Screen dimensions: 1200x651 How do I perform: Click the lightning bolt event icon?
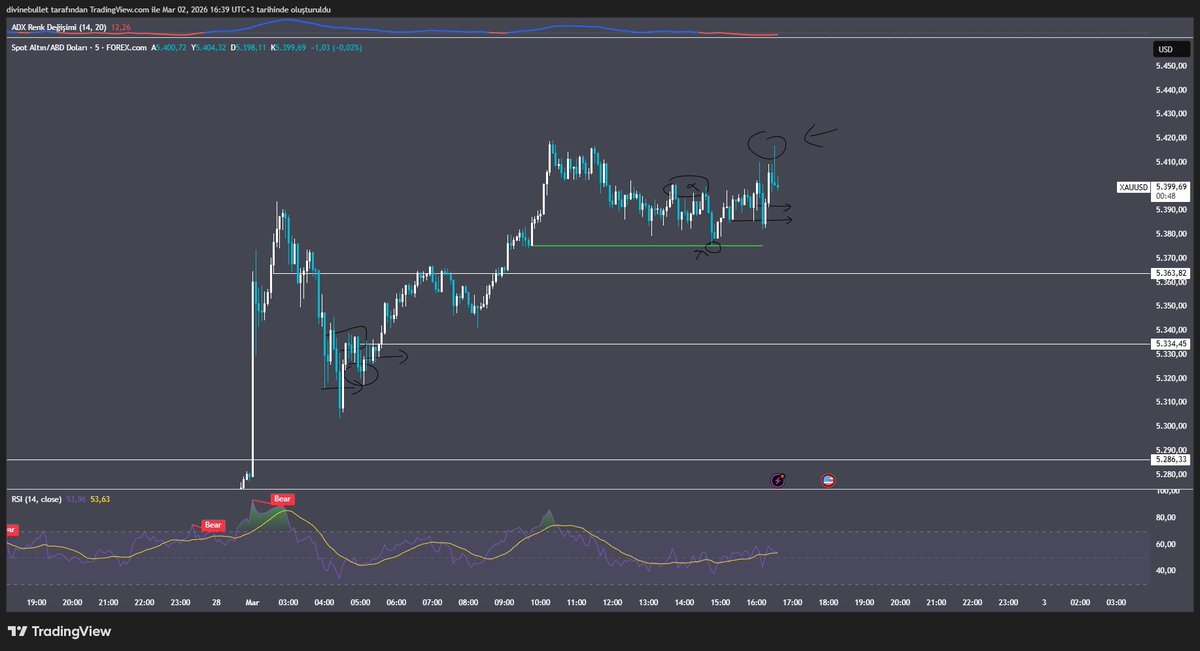[x=779, y=480]
